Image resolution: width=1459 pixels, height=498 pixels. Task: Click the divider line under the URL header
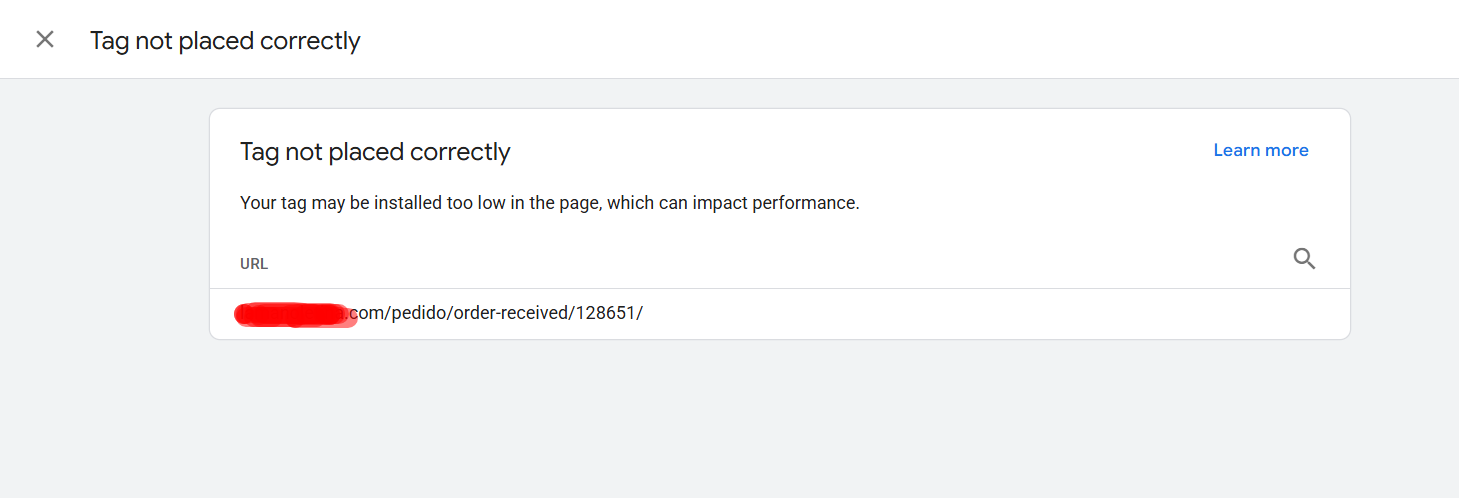780,289
